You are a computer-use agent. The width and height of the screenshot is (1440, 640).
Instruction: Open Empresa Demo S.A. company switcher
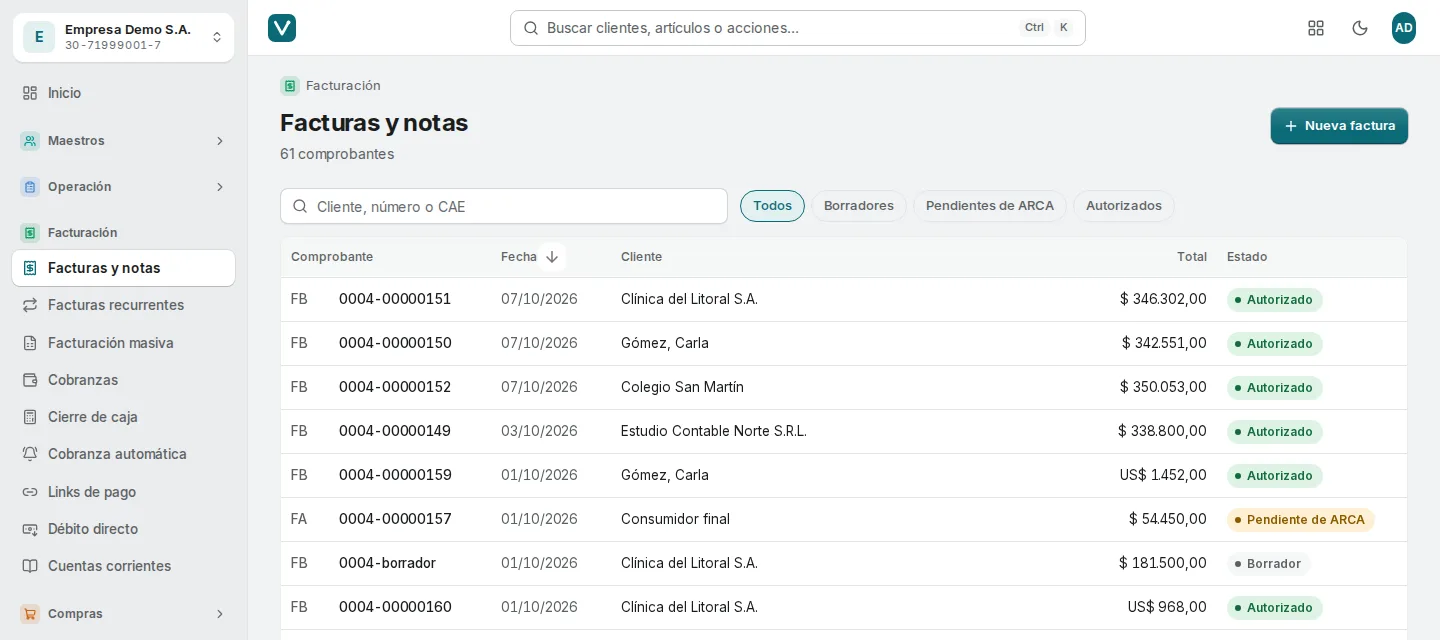tap(123, 37)
